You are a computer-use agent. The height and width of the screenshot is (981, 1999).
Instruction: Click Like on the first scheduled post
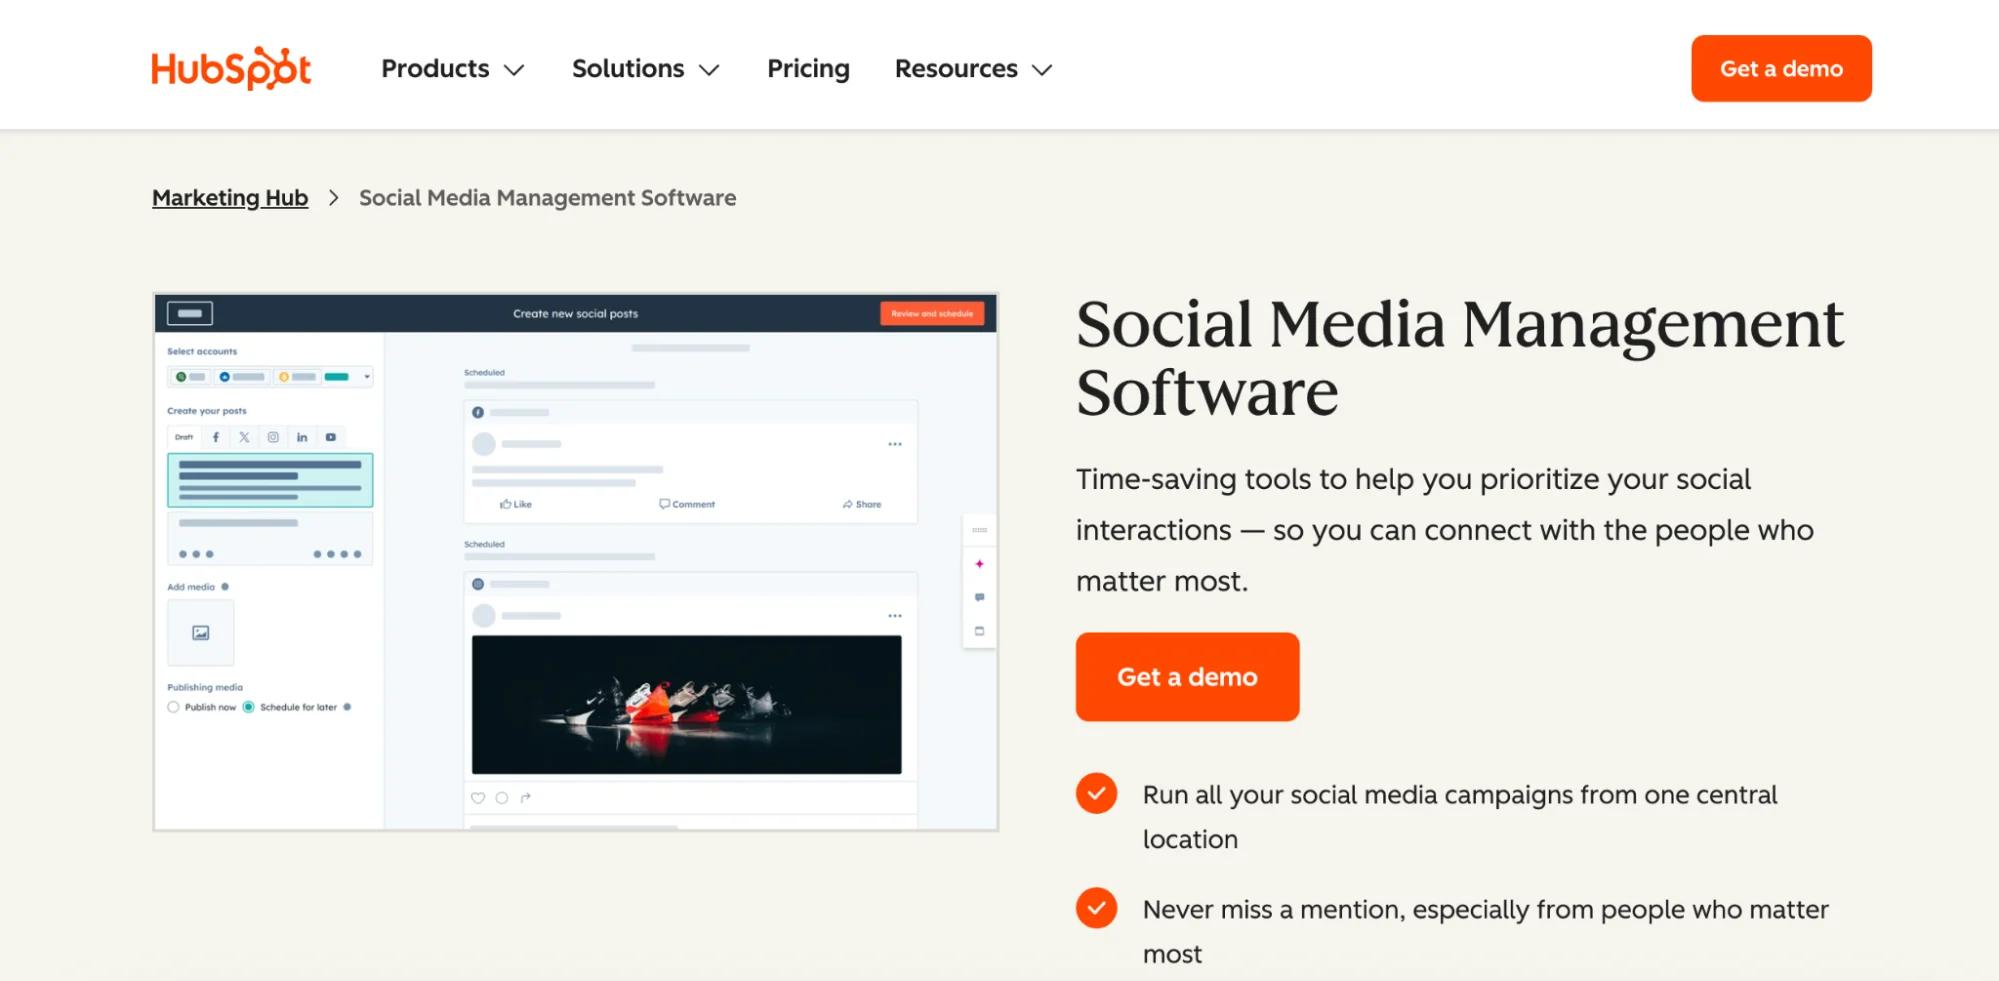coord(516,504)
